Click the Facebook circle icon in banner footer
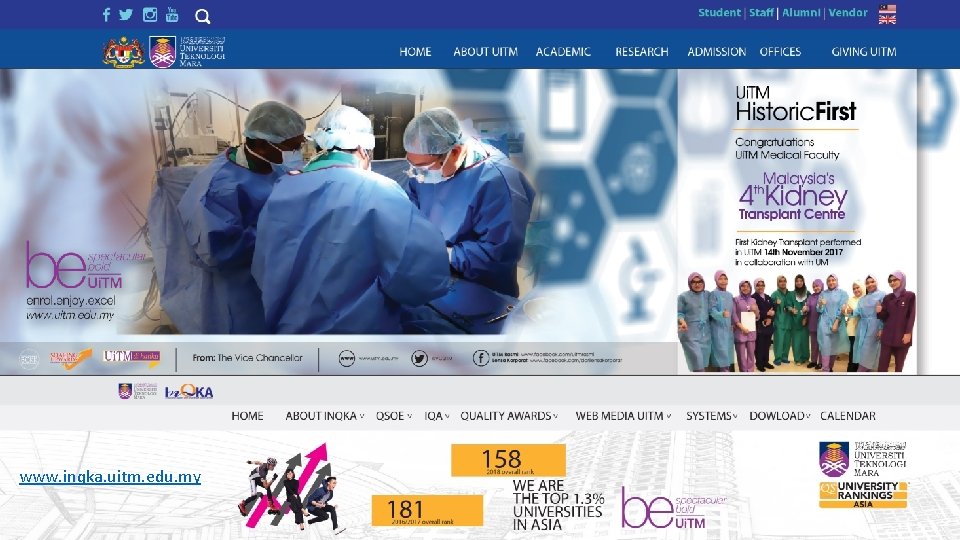The height and width of the screenshot is (540, 960). (481, 359)
